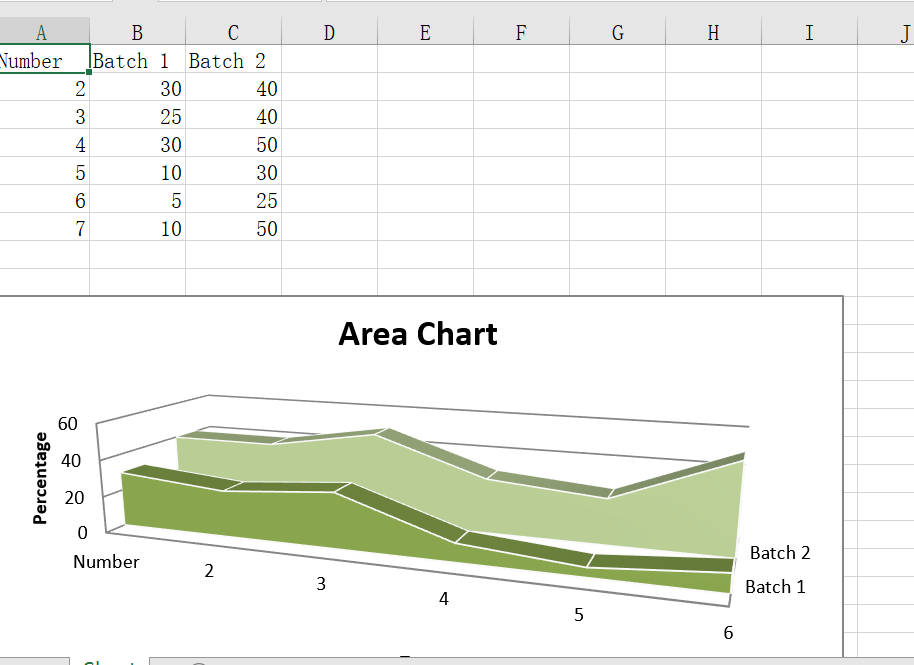The width and height of the screenshot is (914, 665).
Task: Select column F header
Action: 521,31
